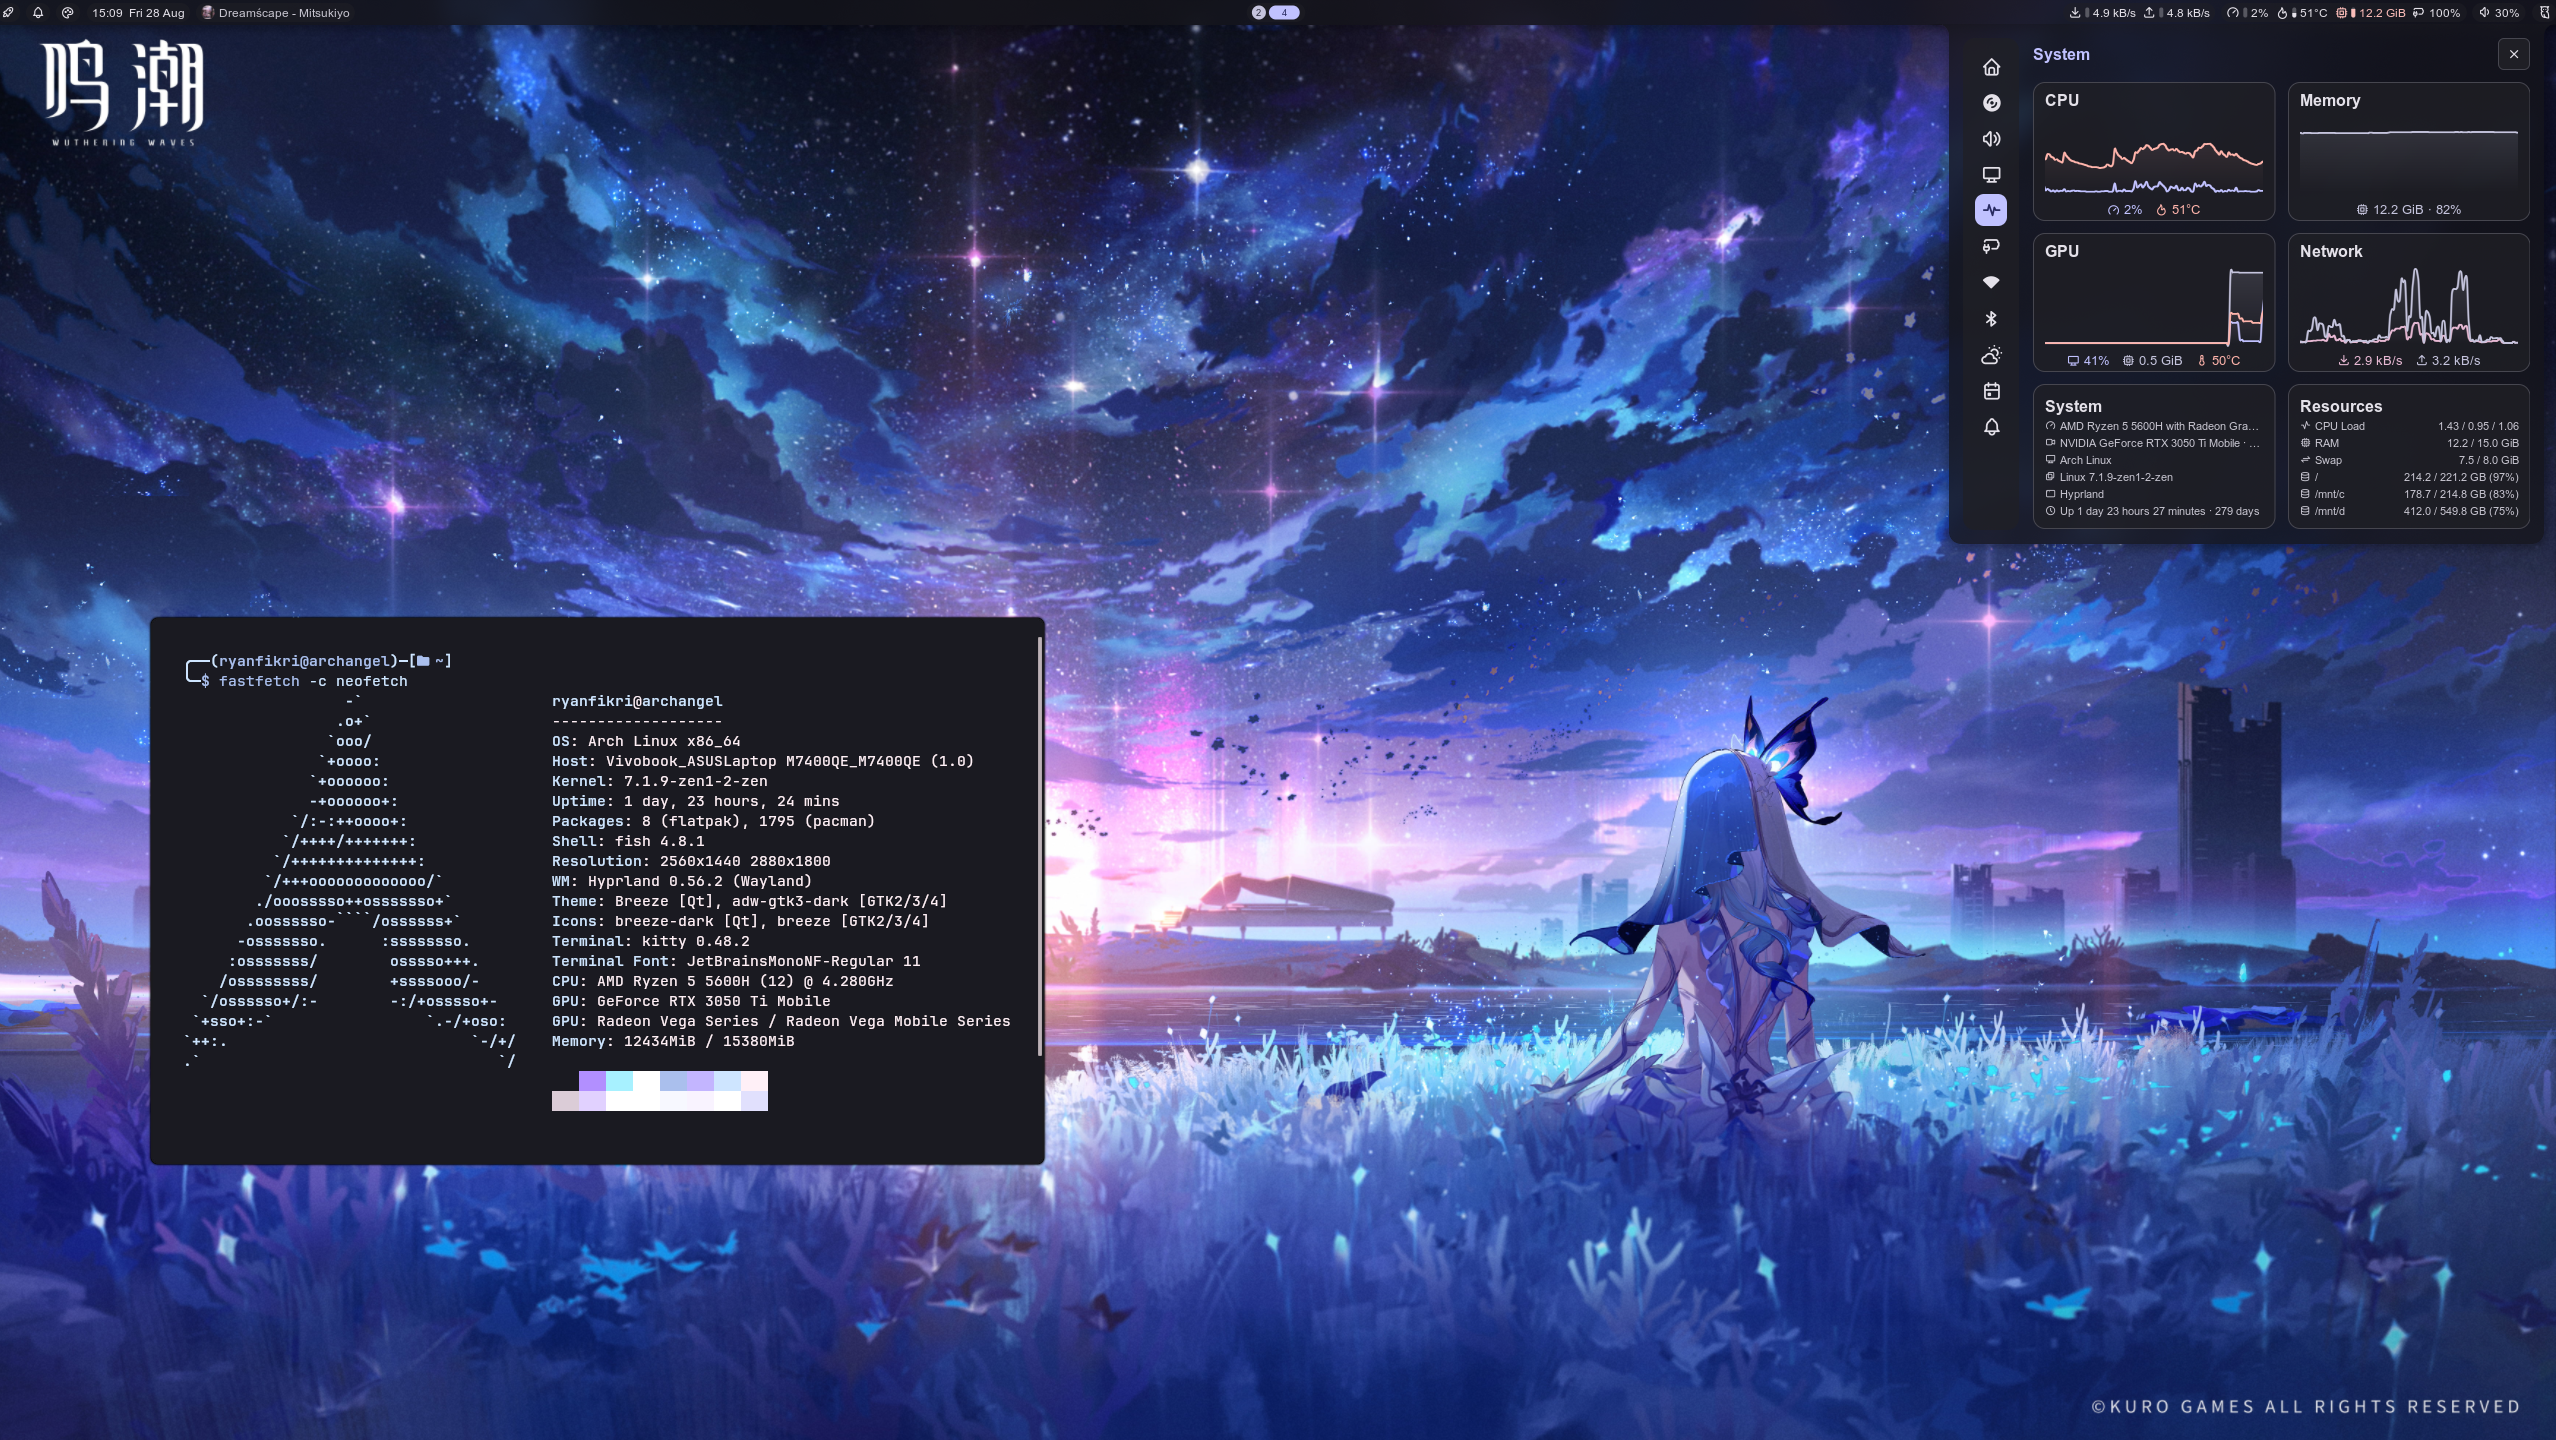This screenshot has height=1440, width=2556.
Task: Click the Memory usage graph card
Action: coord(2408,152)
